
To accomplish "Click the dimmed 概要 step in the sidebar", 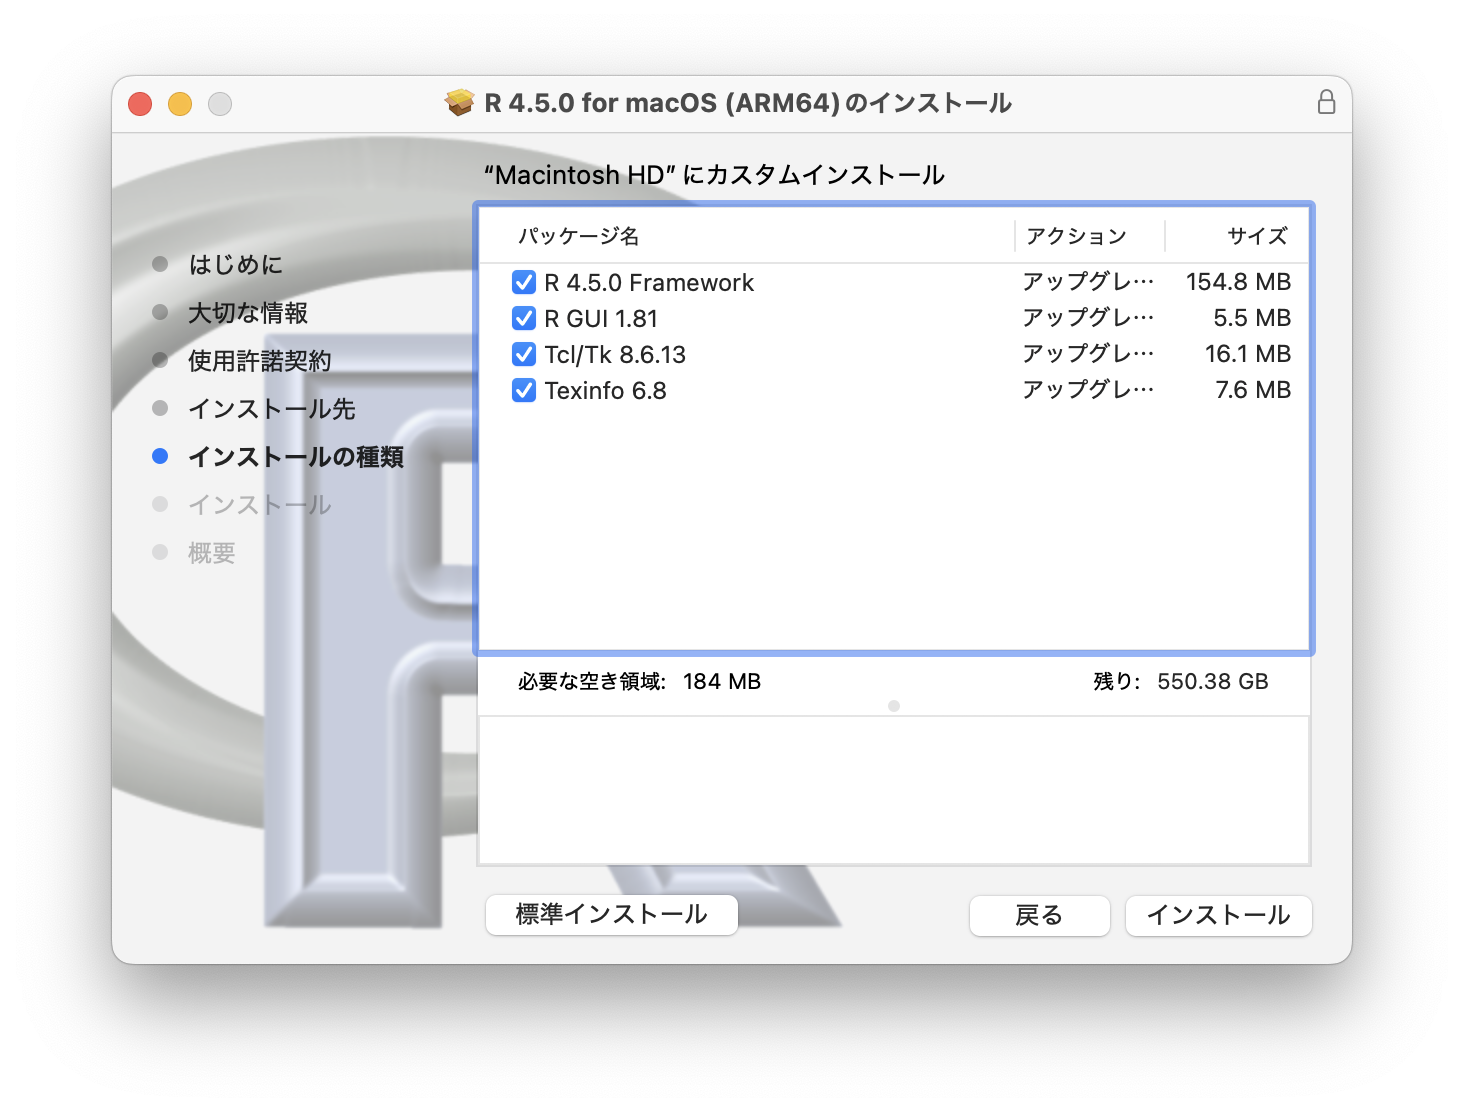I will (212, 553).
